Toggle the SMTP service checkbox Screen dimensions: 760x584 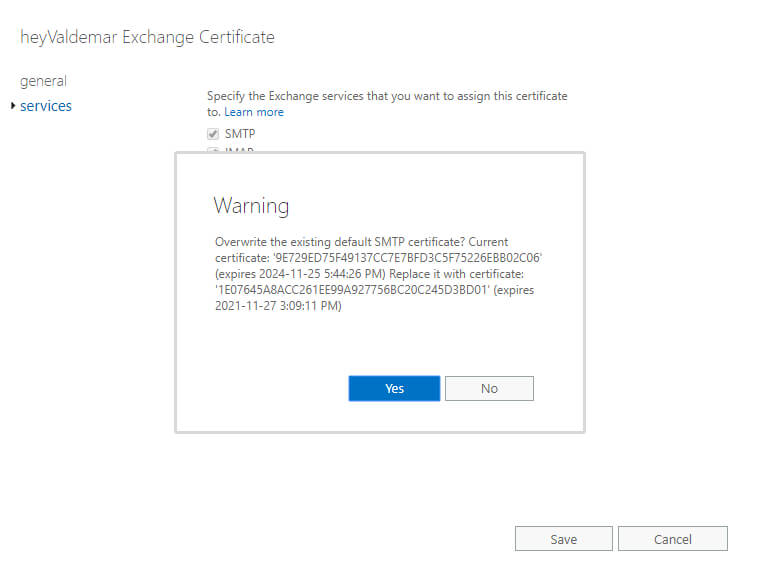[213, 134]
